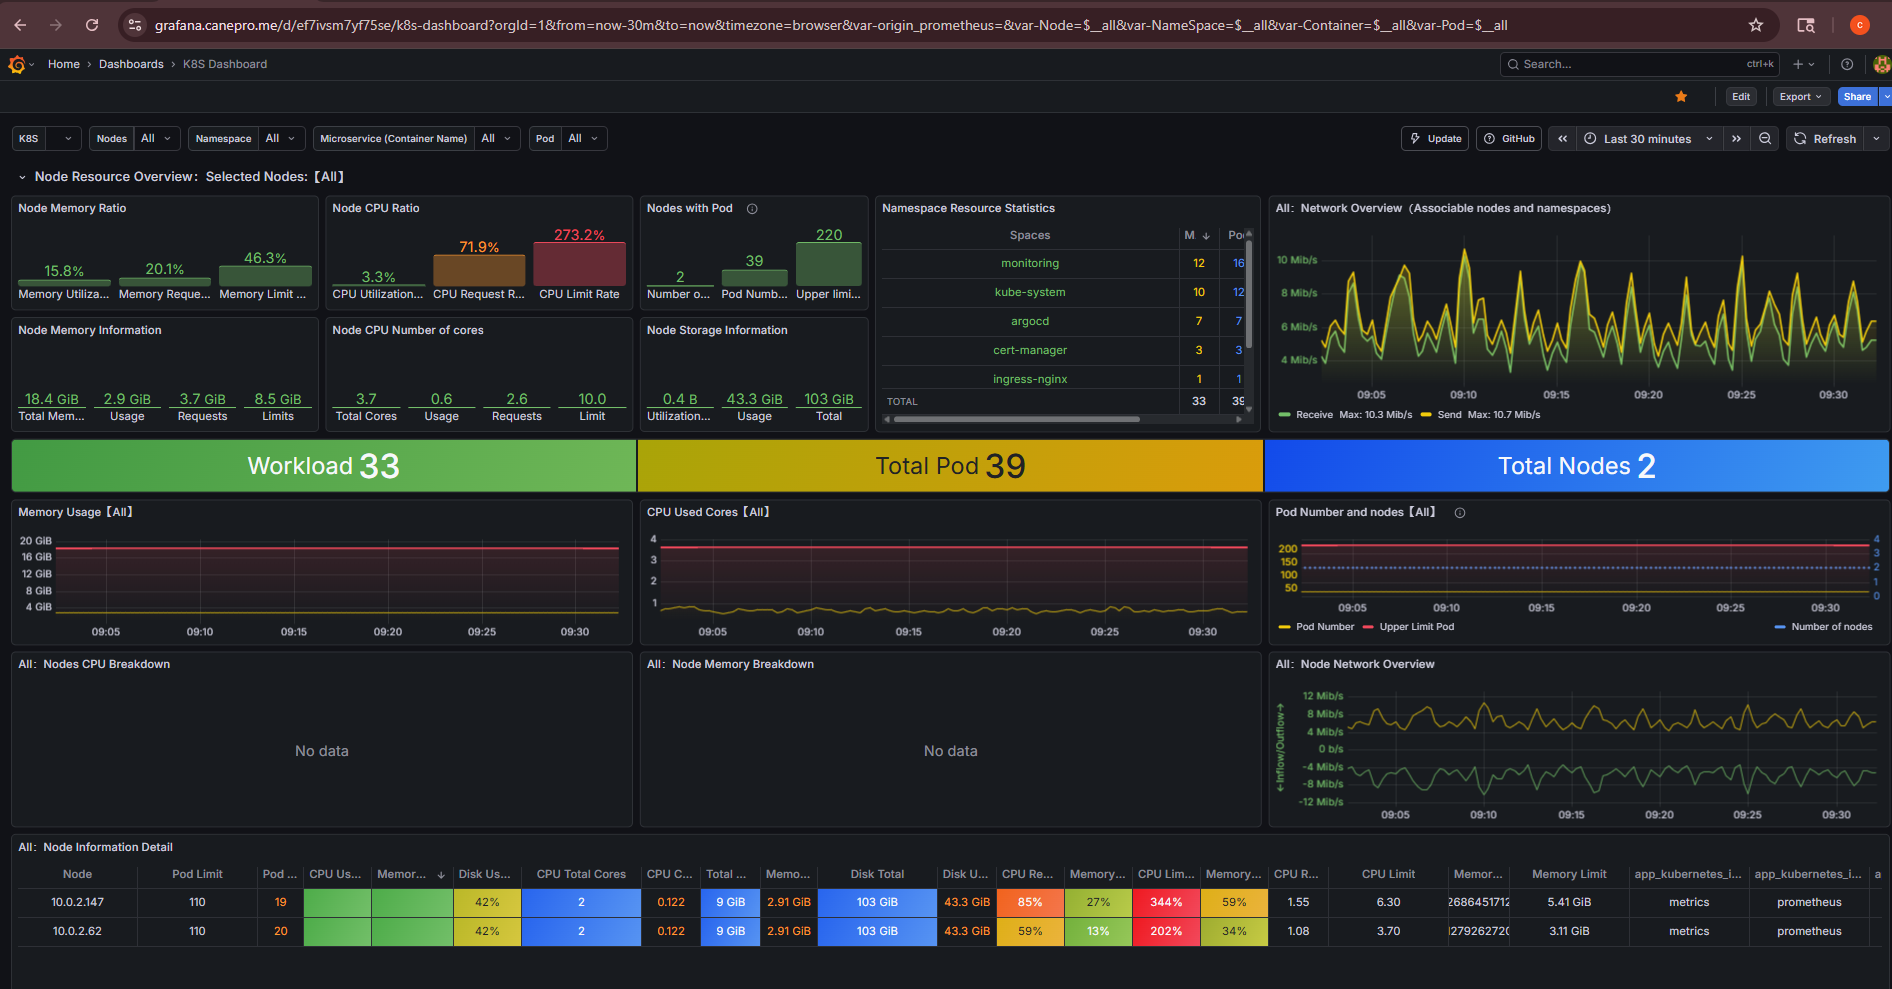The width and height of the screenshot is (1892, 989).
Task: Click the Pod Limit column header
Action: pyautogui.click(x=197, y=875)
